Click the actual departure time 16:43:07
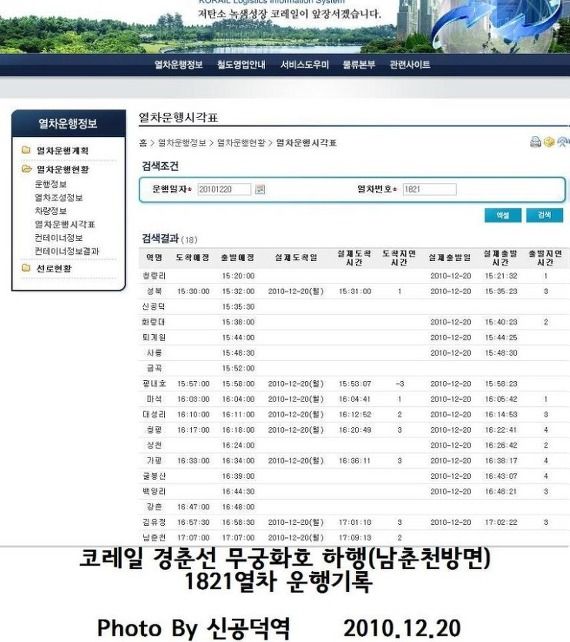This screenshot has width=570, height=642. pos(501,476)
